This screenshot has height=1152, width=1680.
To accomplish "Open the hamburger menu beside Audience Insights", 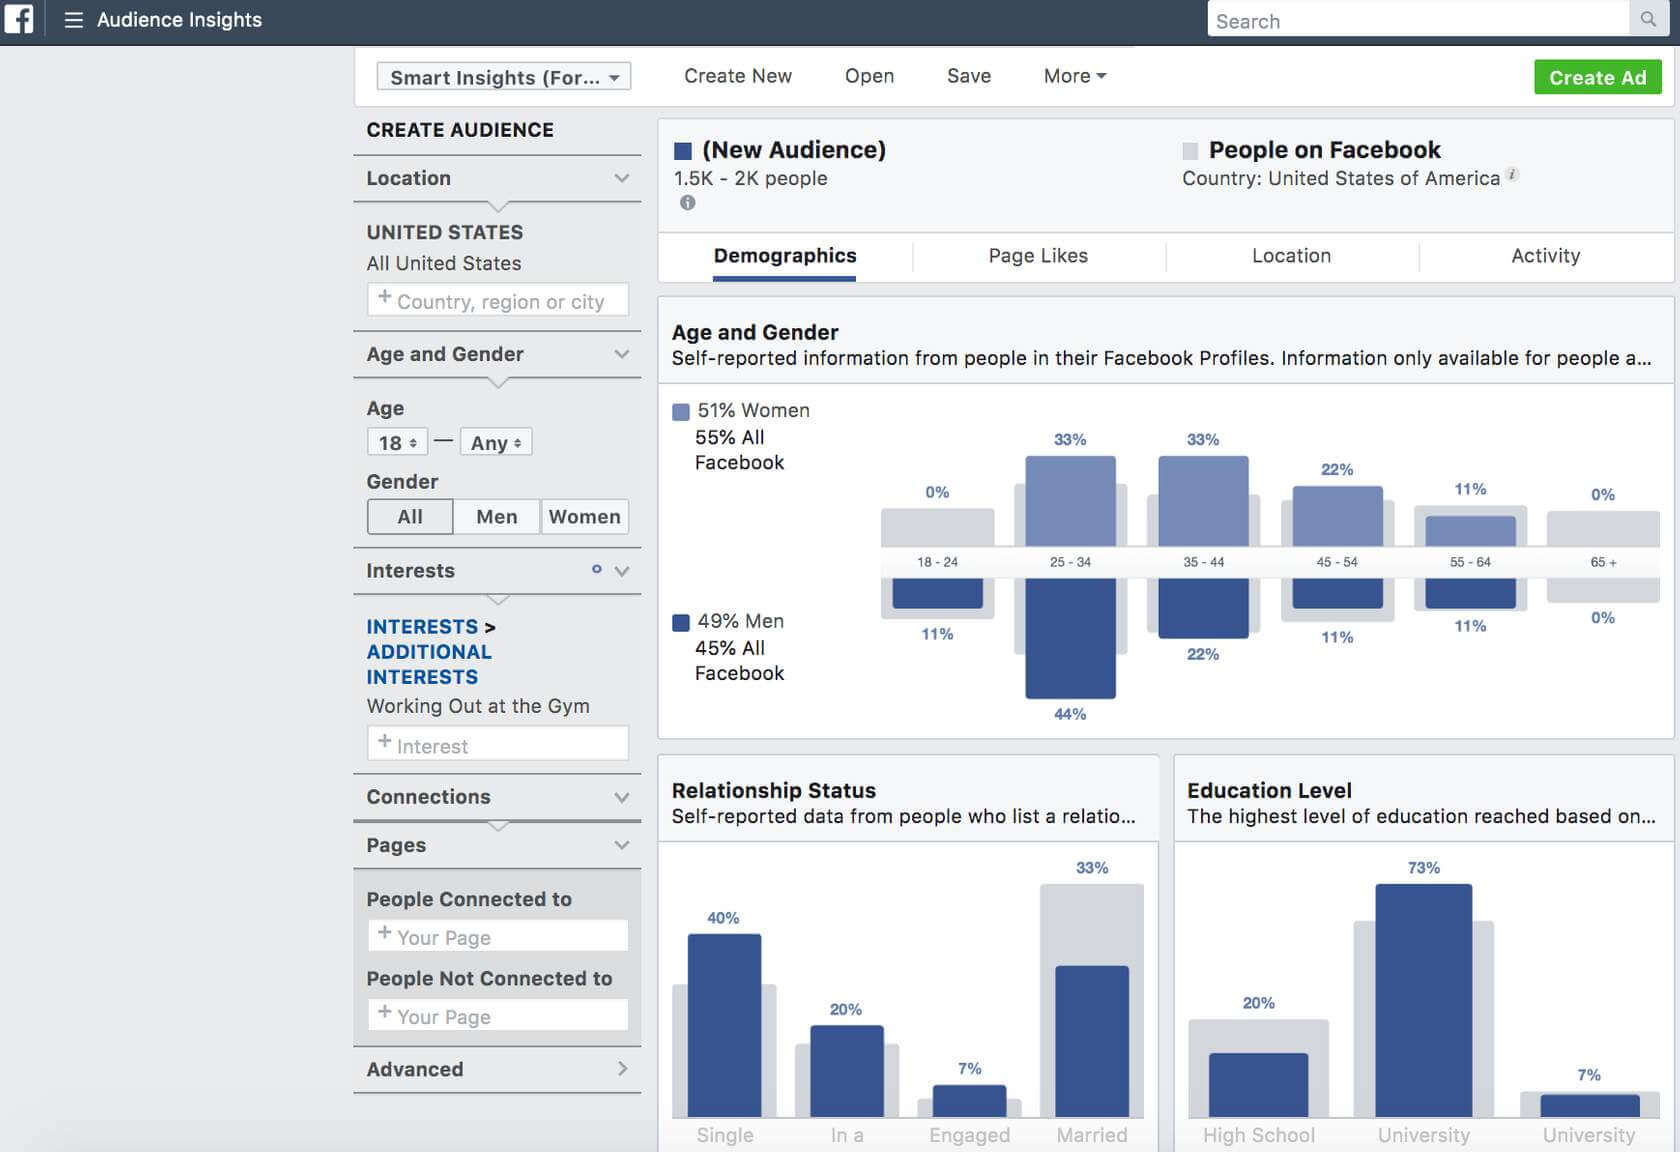I will [73, 20].
